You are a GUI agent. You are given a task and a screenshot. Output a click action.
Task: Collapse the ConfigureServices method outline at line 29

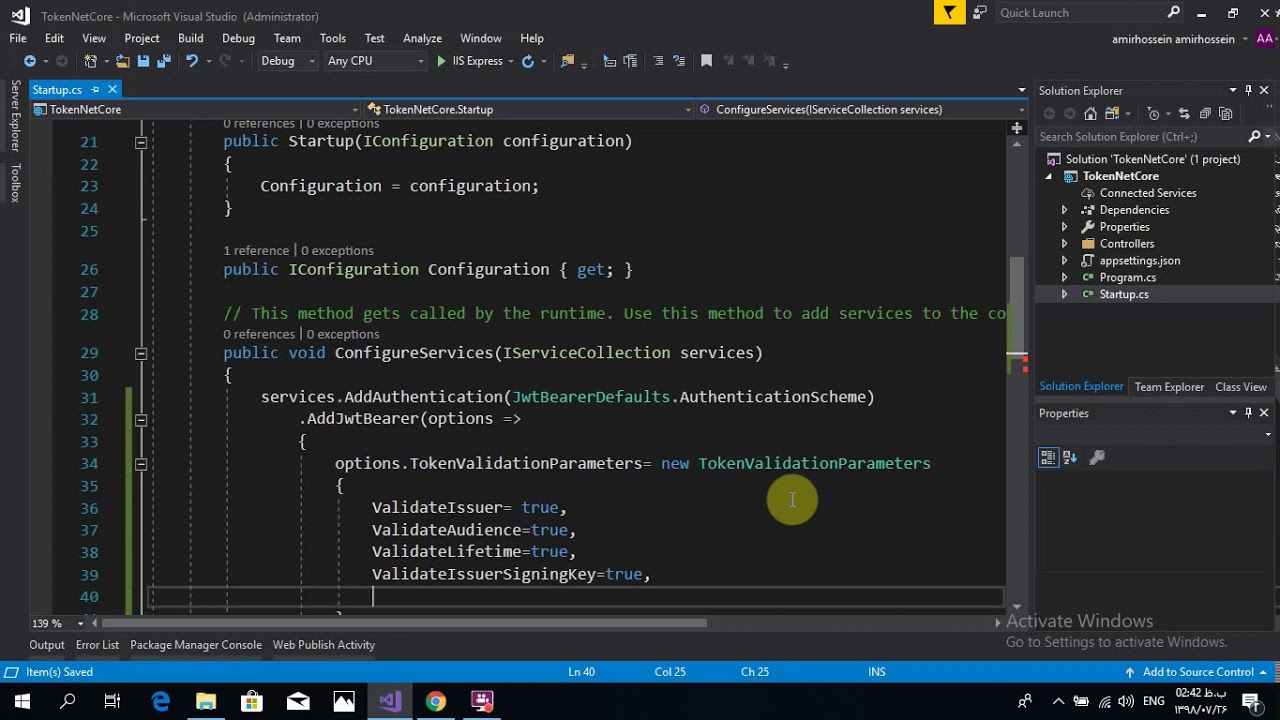click(141, 353)
